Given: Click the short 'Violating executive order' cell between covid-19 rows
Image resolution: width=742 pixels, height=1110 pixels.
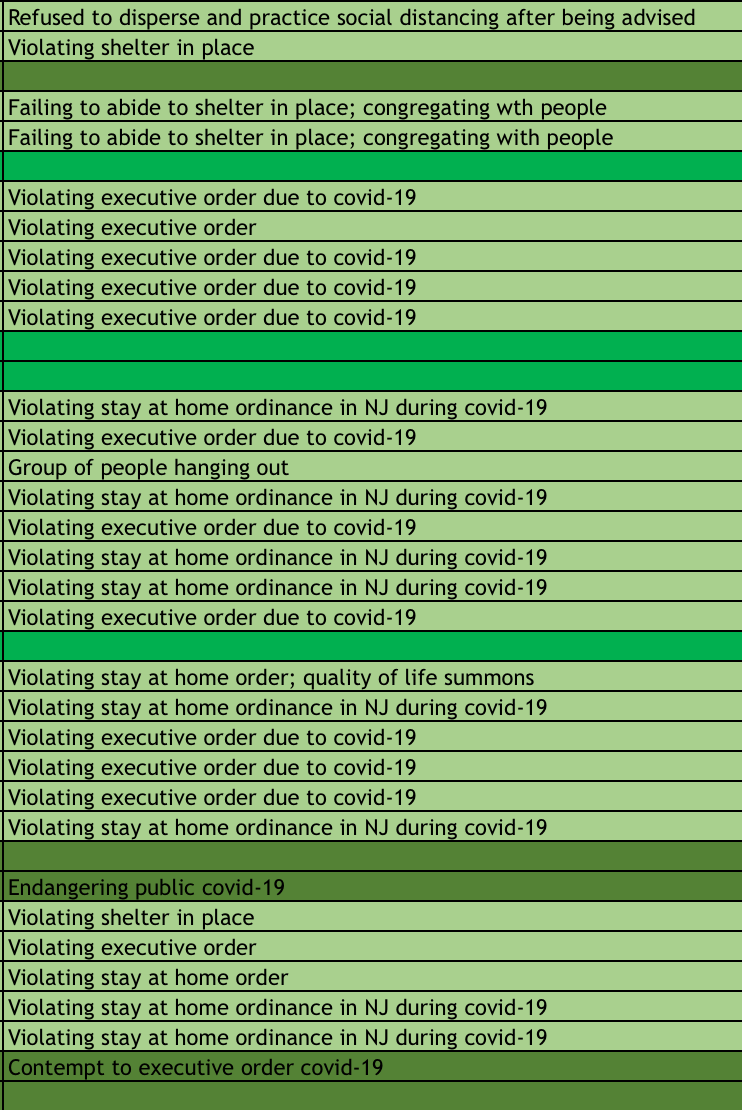Looking at the screenshot, I should [x=372, y=227].
